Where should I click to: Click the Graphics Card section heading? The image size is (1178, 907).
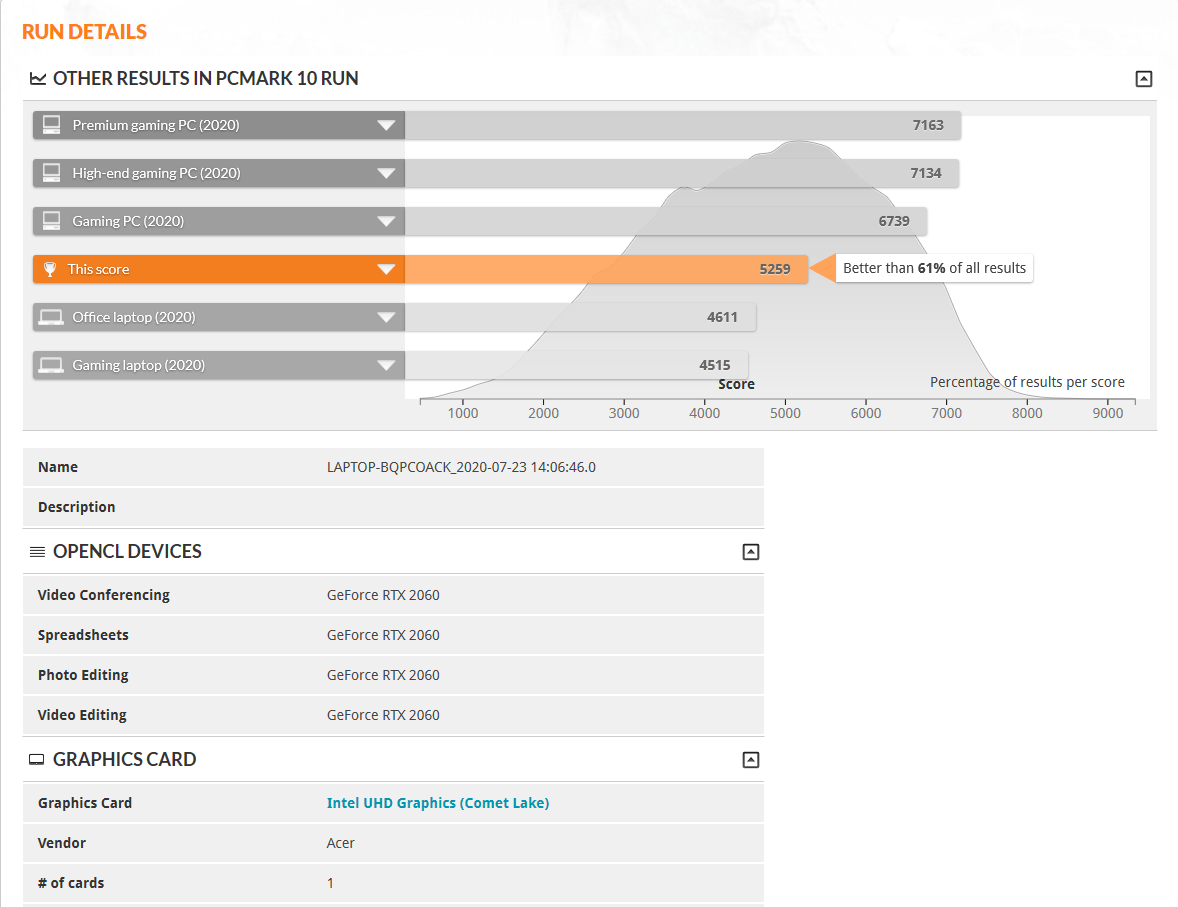pos(124,760)
